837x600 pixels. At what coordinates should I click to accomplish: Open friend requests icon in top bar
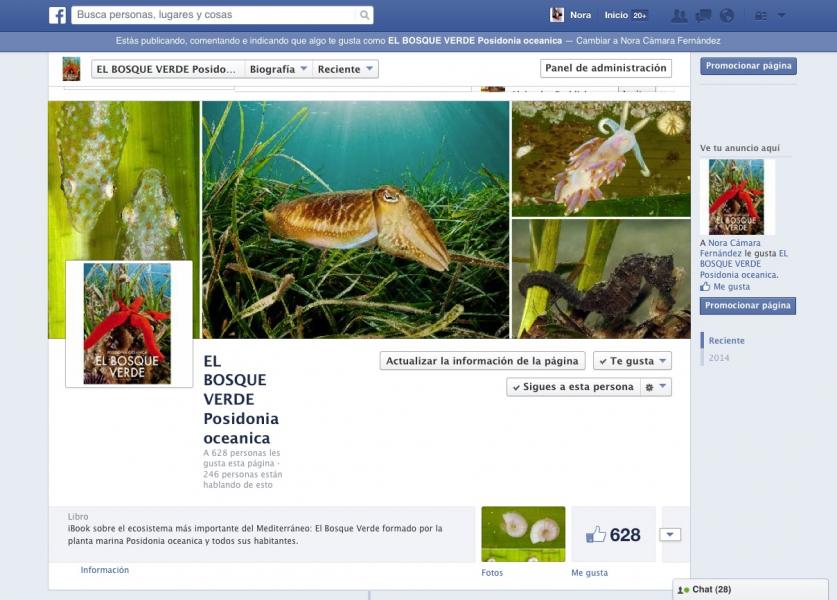tap(680, 15)
